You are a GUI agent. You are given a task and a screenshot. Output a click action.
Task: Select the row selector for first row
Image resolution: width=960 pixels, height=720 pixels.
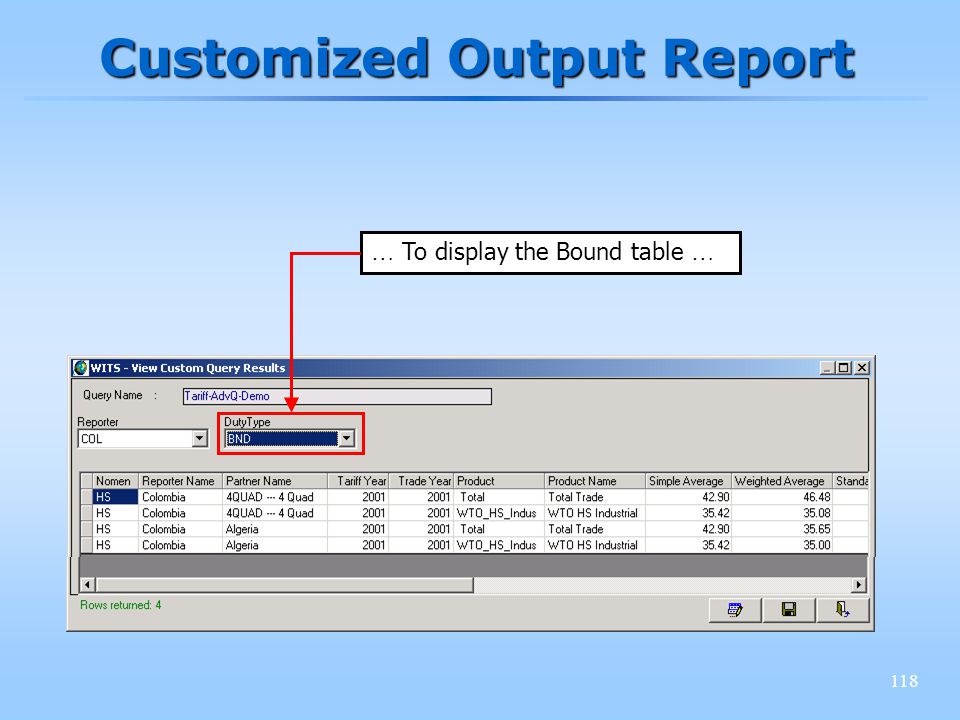coord(86,497)
